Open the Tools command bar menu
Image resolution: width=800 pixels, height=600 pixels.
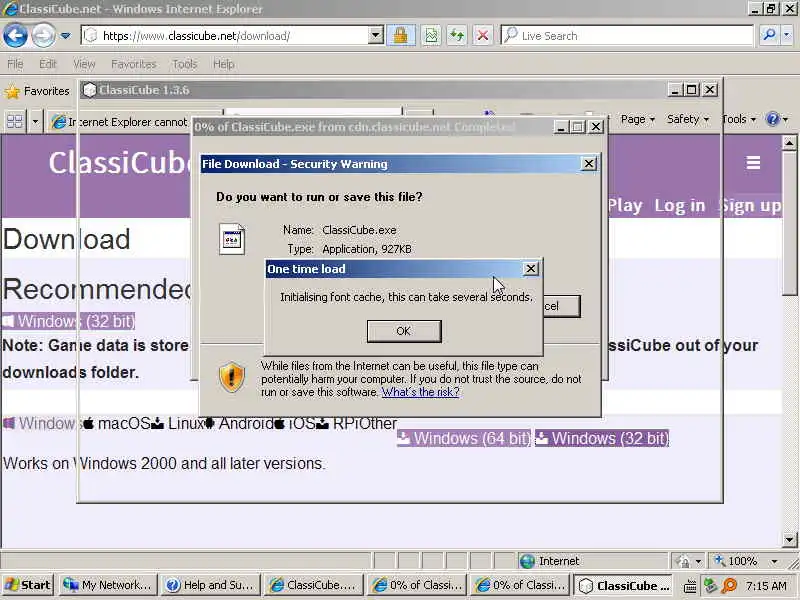(739, 119)
